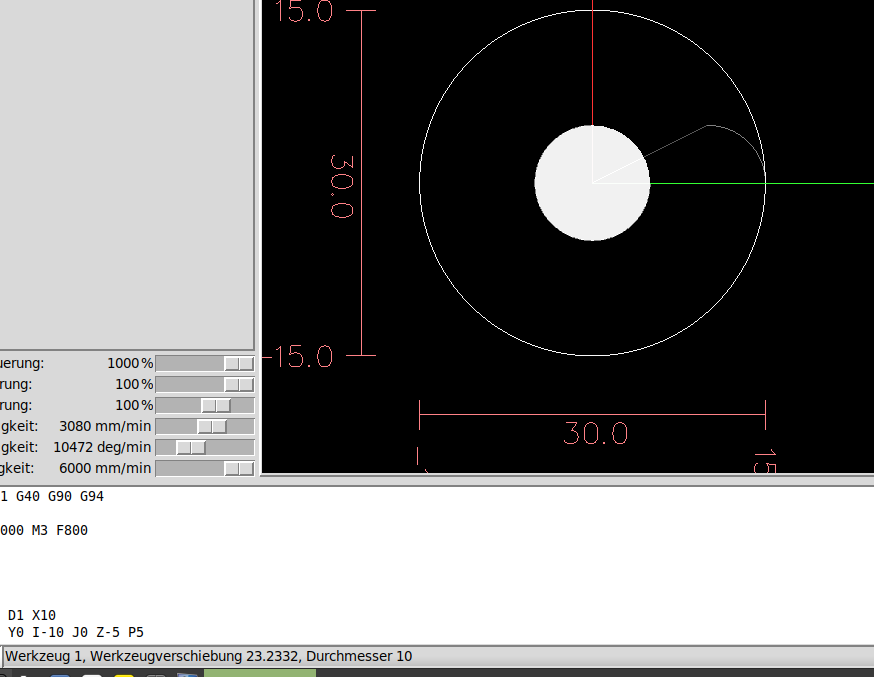Click the 10472 deg/min jog slider

click(190, 447)
